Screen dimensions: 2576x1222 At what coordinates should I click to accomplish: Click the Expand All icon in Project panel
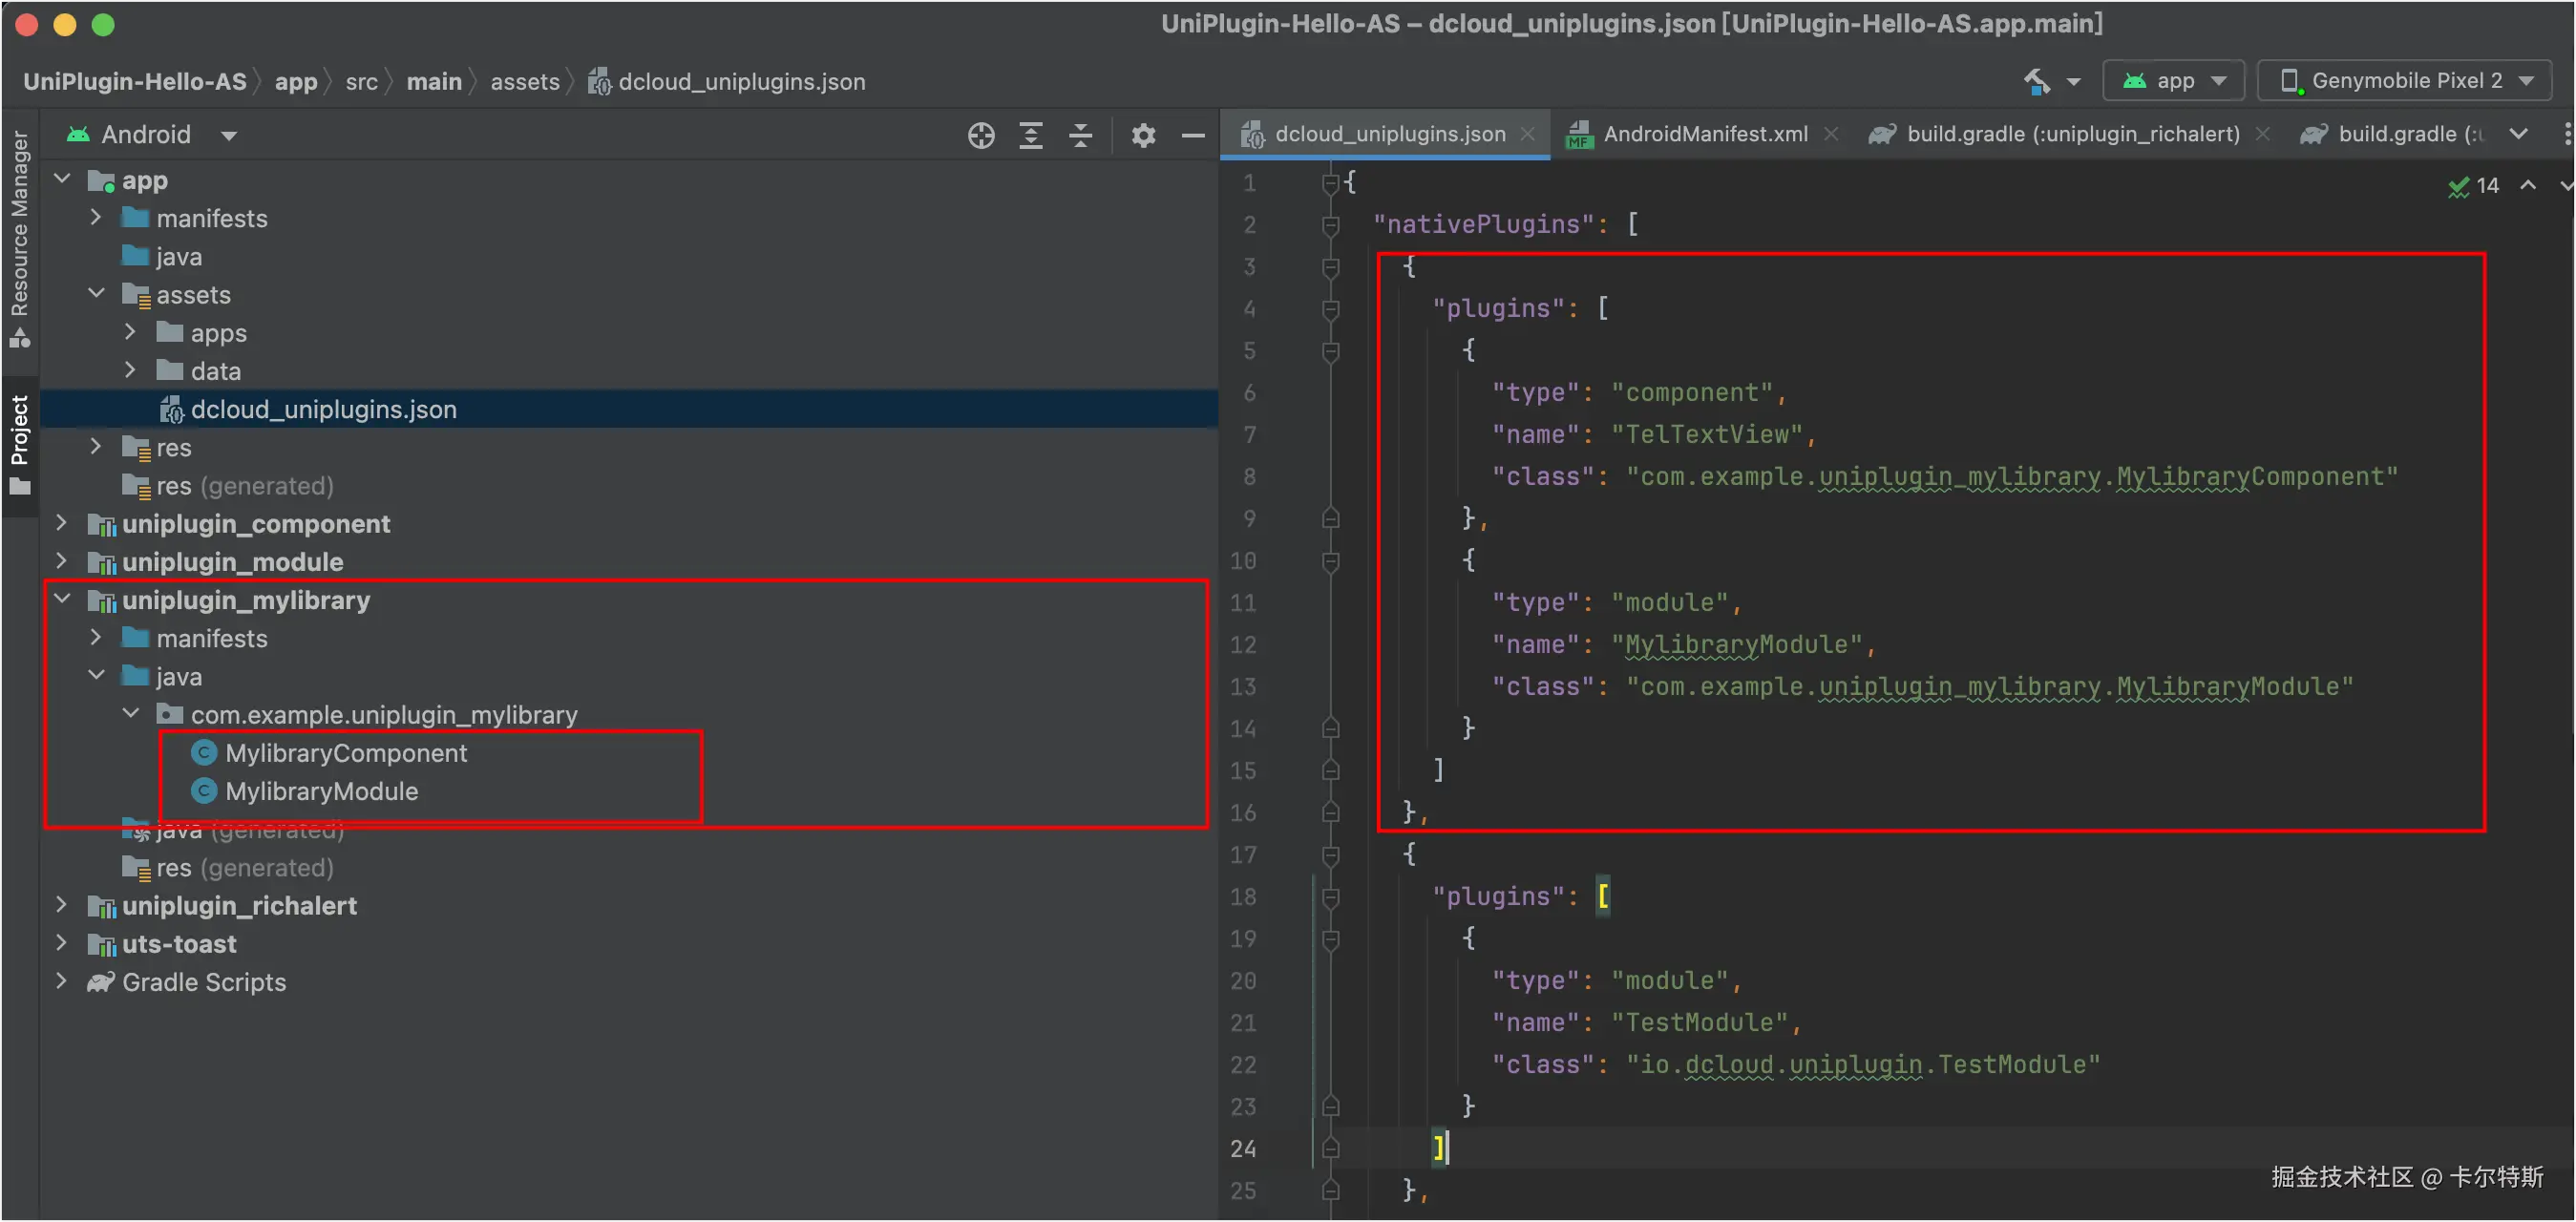tap(1031, 135)
